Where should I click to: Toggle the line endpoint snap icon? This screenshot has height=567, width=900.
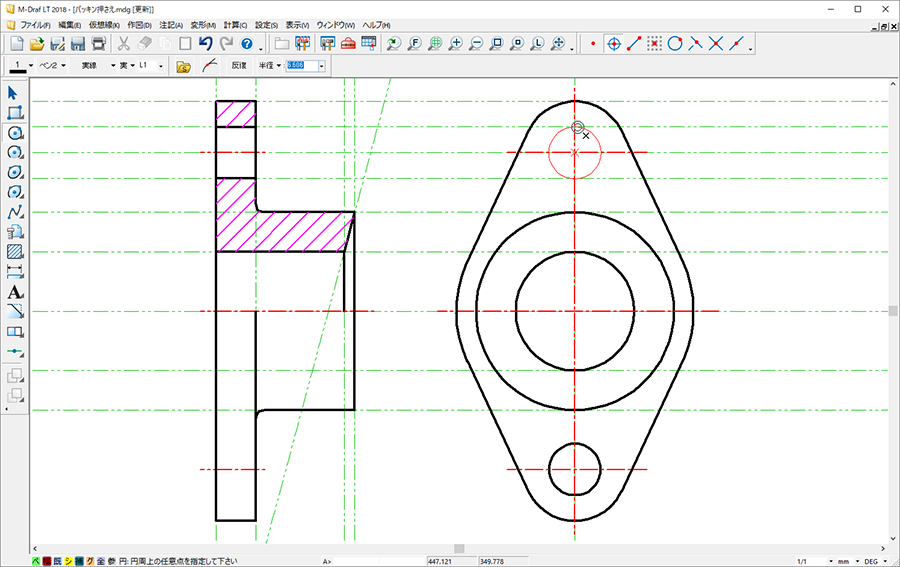634,43
